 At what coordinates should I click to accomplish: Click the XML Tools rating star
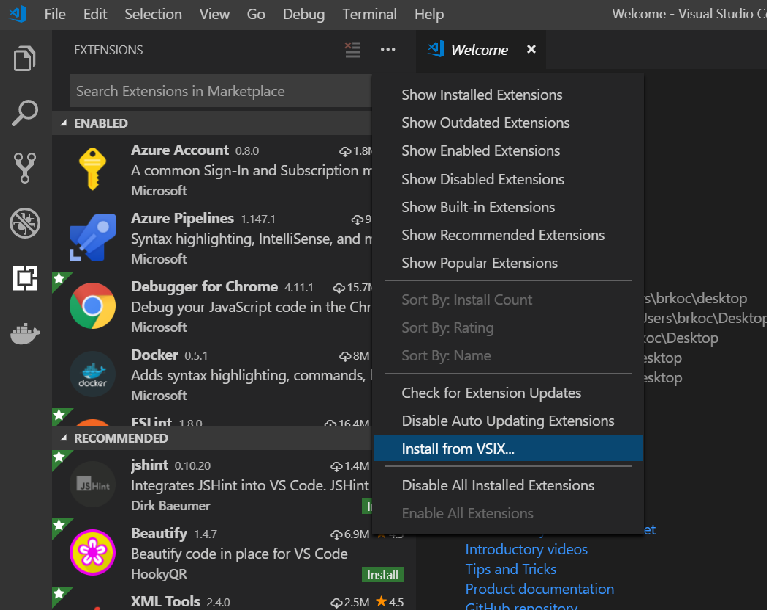click(382, 601)
